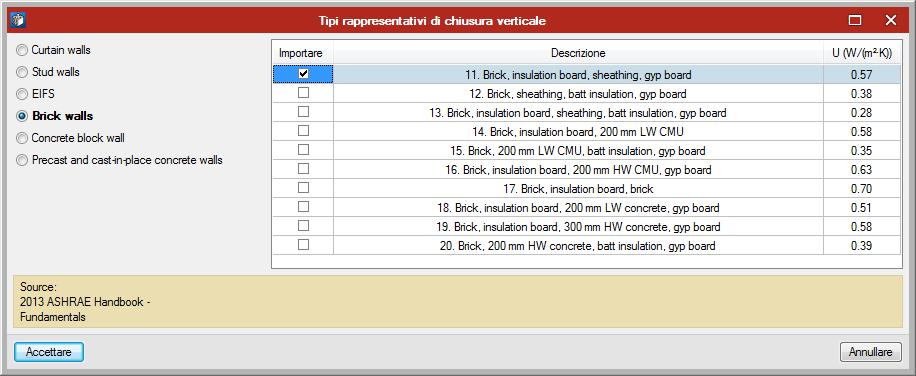Cancel with the Annullare button
916x376 pixels.
coord(870,352)
